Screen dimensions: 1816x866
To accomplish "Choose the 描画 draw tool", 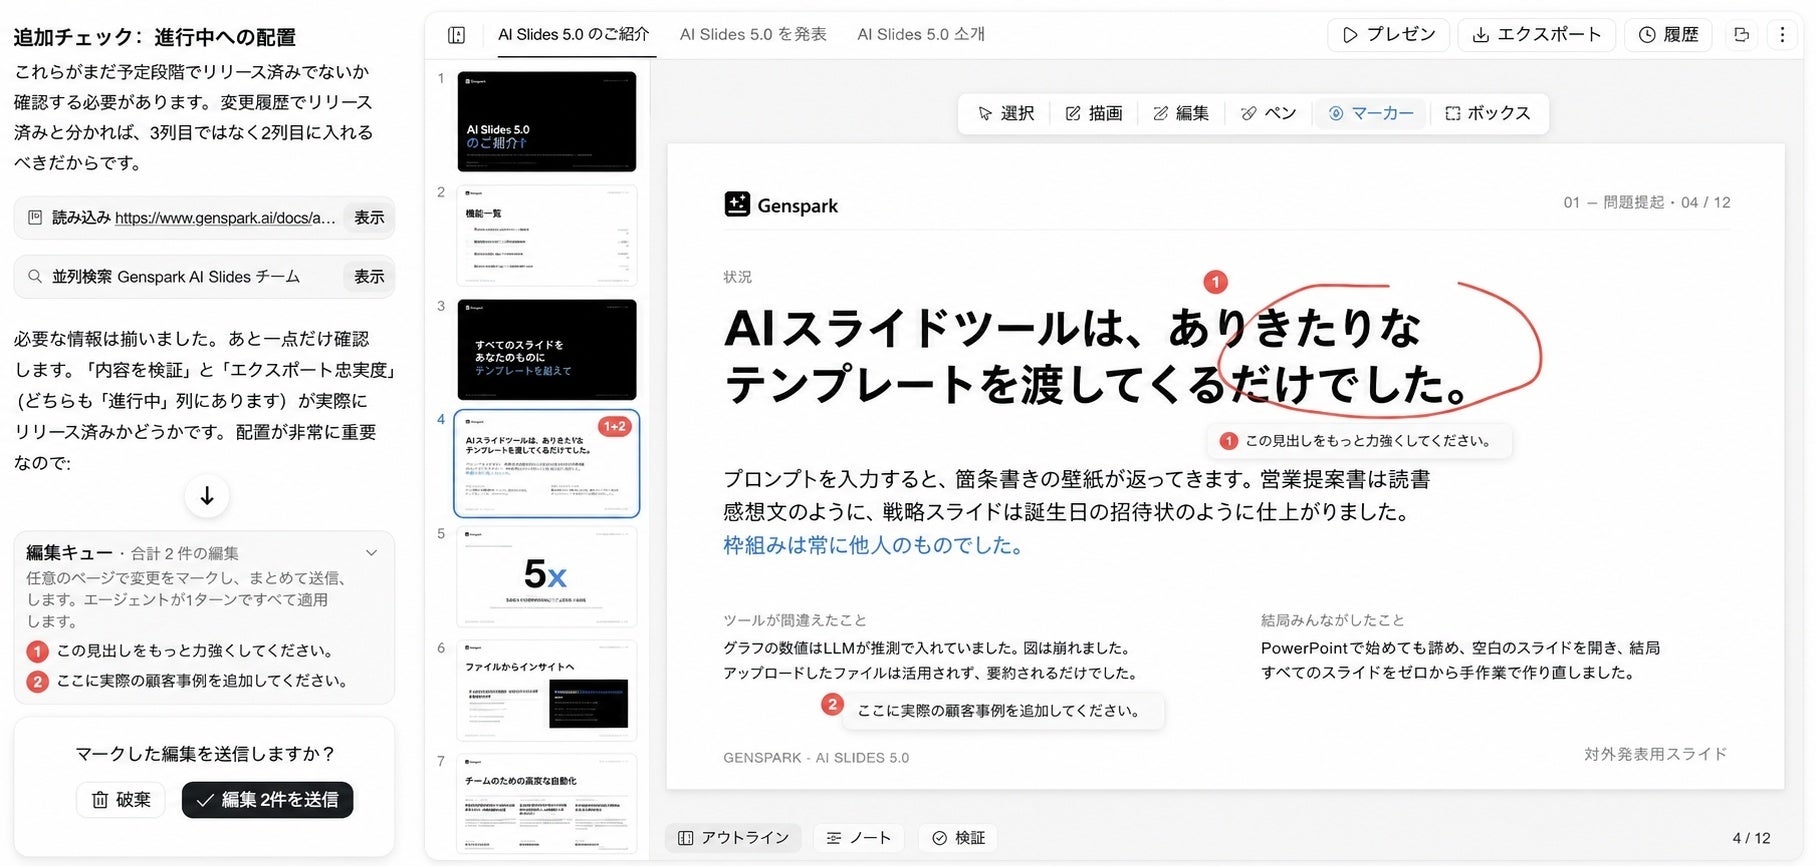I will [x=1094, y=113].
